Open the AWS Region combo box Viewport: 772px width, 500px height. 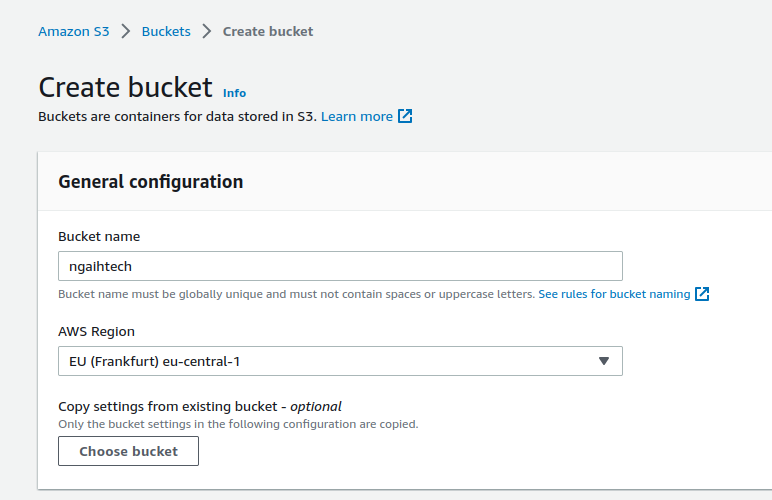pyautogui.click(x=340, y=361)
